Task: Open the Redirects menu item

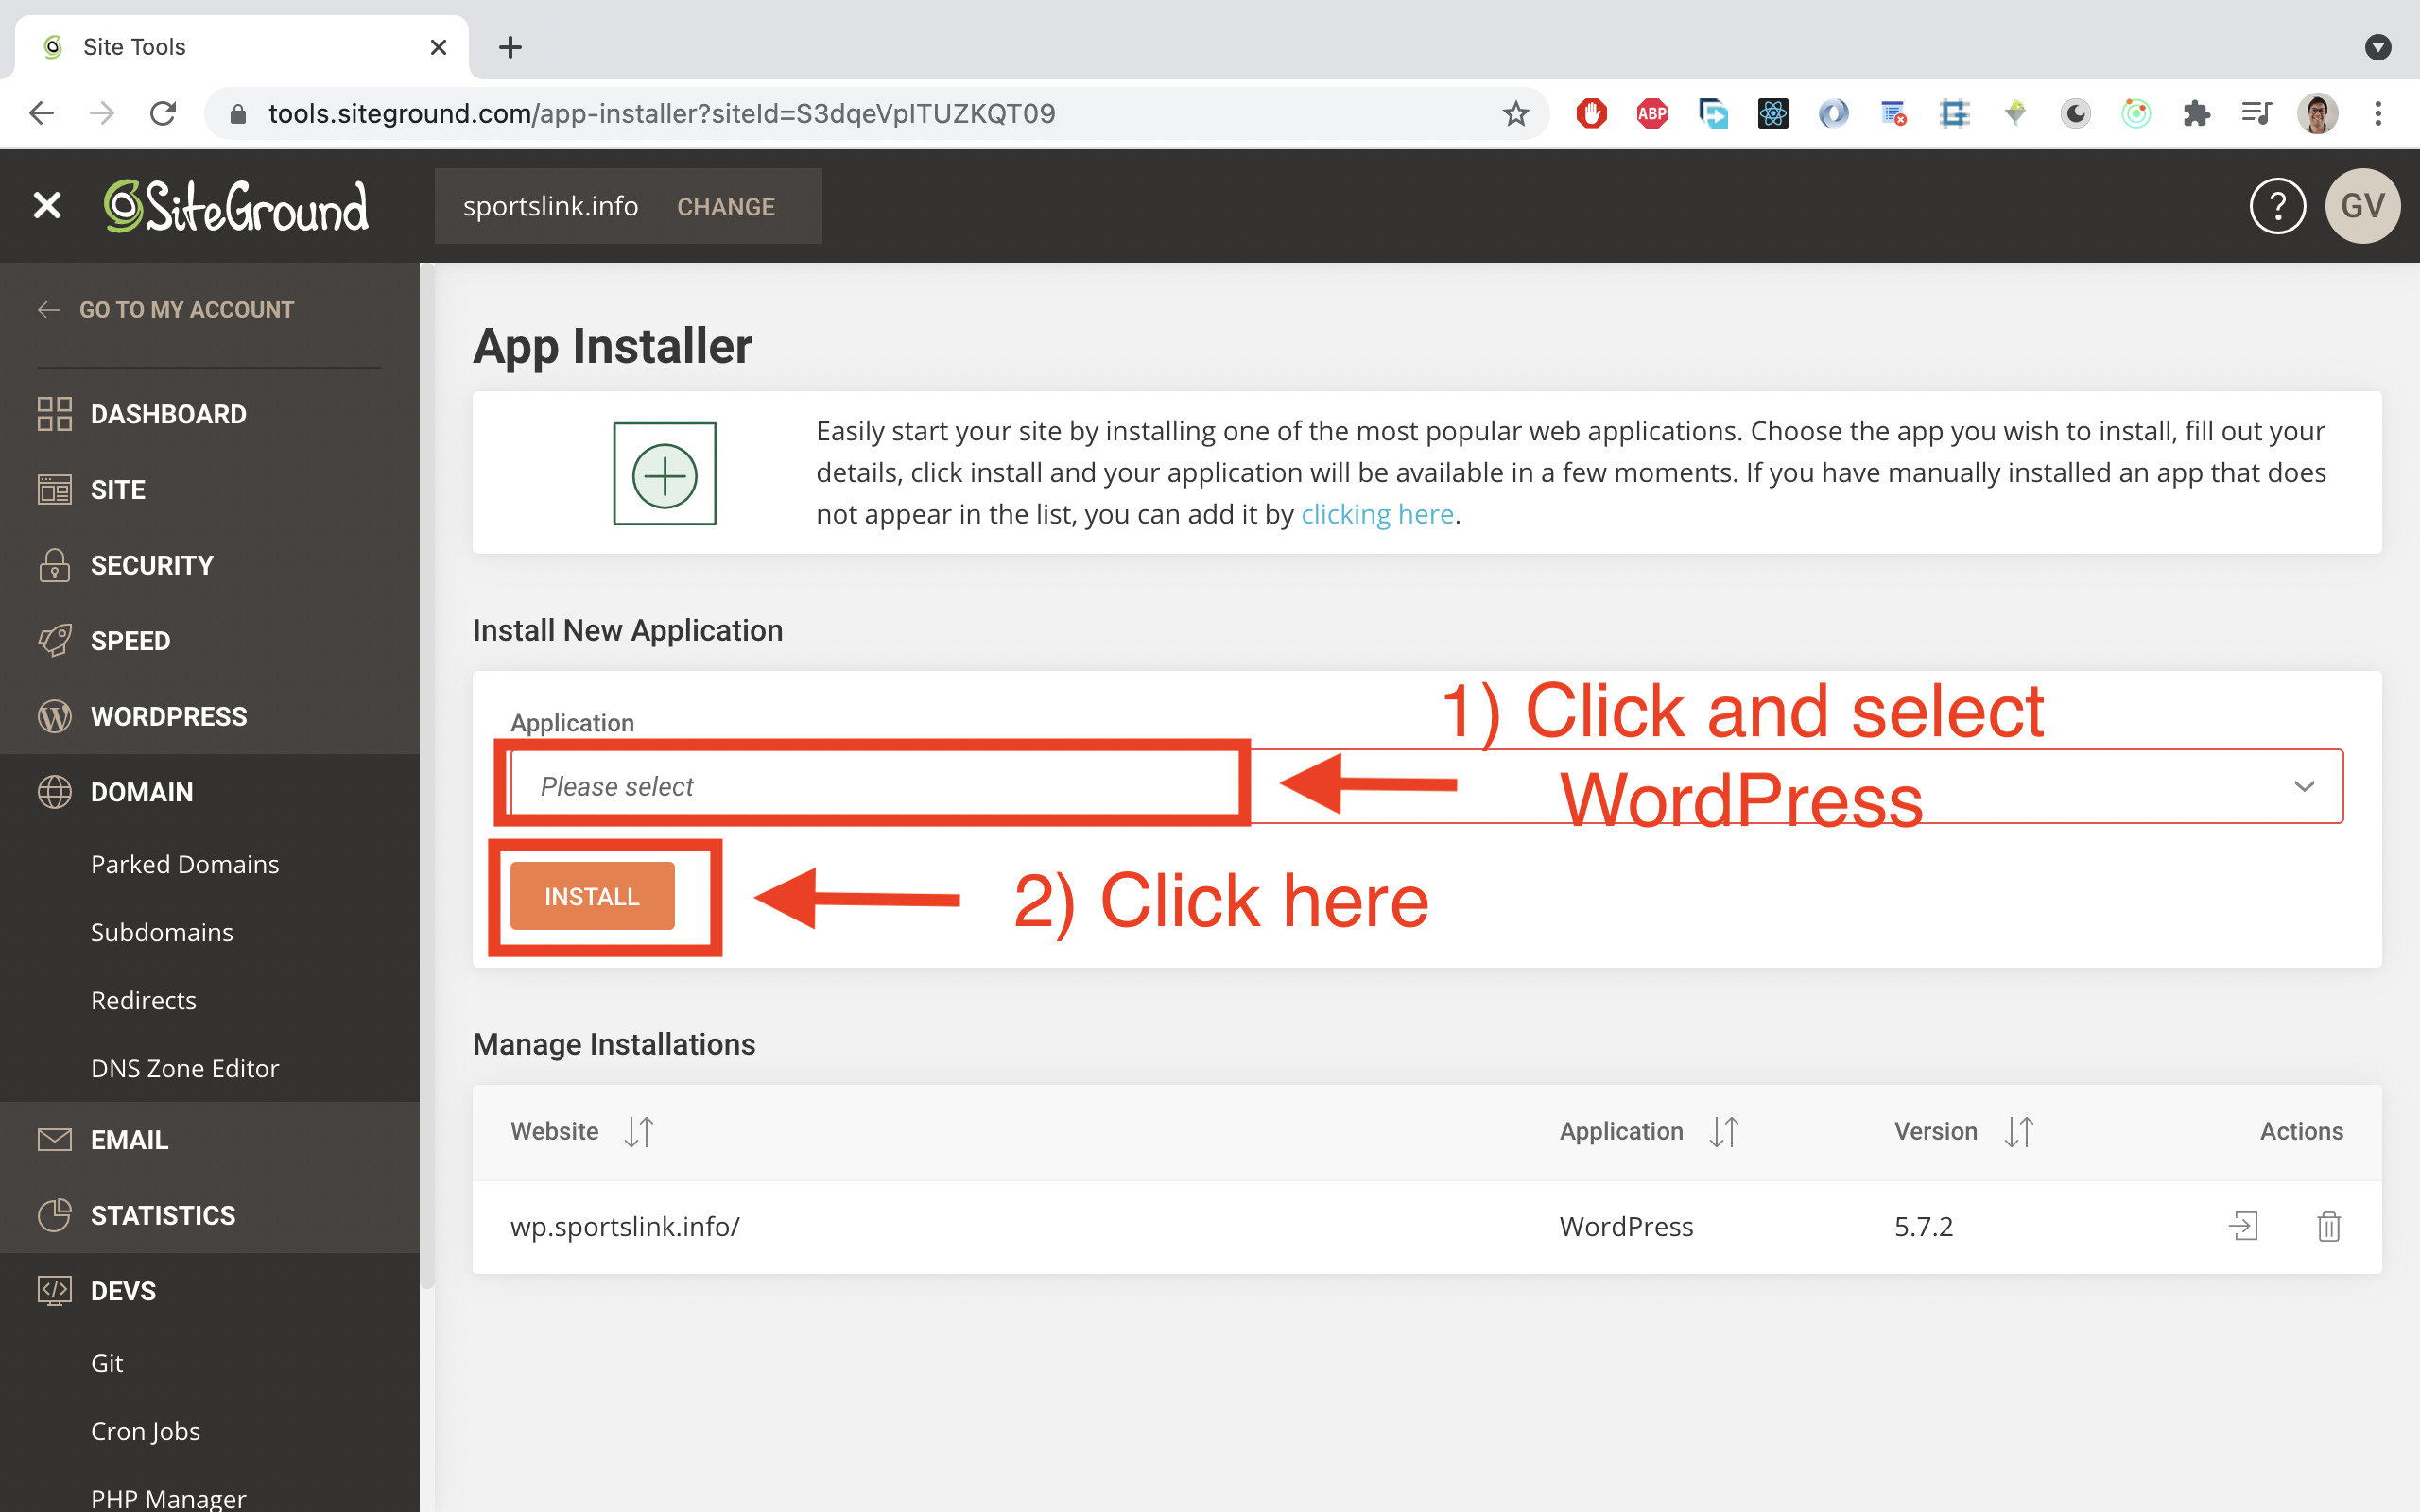Action: click(x=143, y=1000)
